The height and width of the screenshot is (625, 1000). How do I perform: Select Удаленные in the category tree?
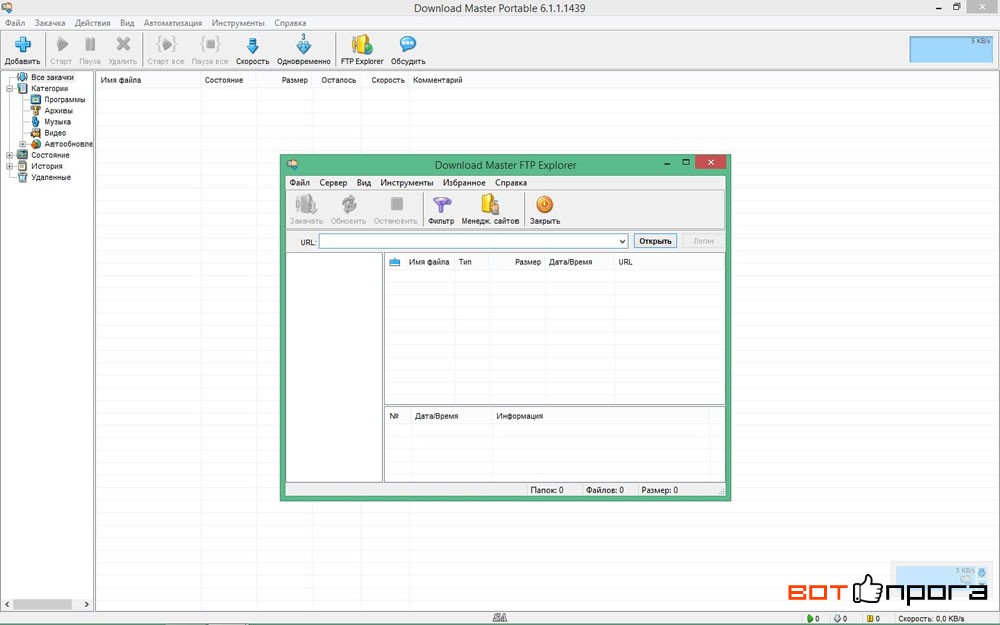pos(51,177)
